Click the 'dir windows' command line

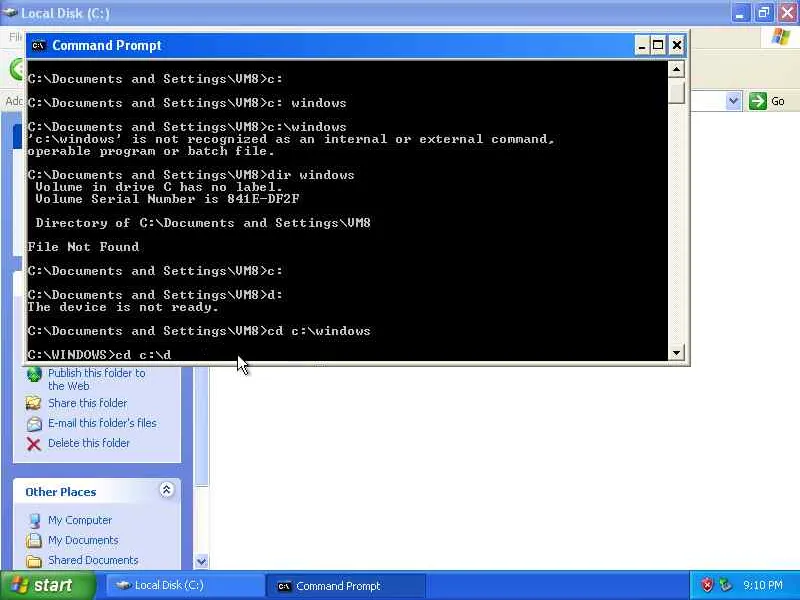point(191,175)
